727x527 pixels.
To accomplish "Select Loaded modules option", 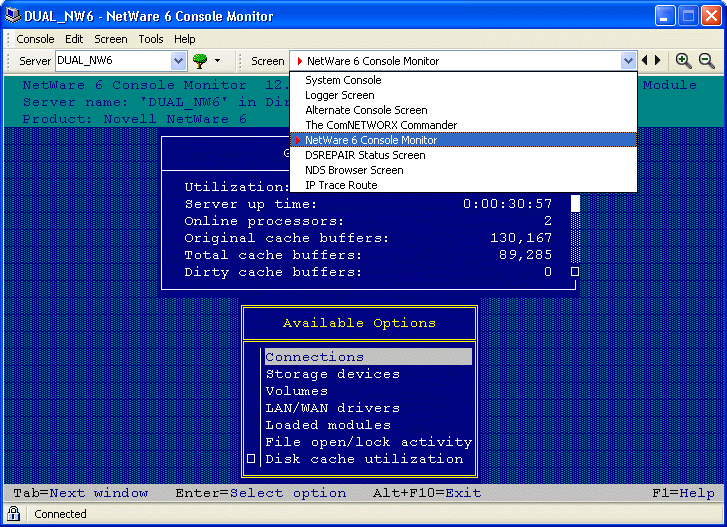I will tap(368, 425).
